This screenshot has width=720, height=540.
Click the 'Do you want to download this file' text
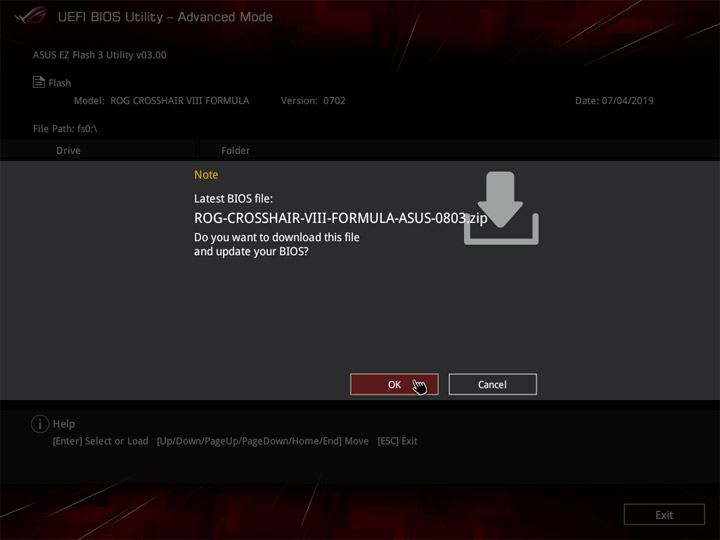[276, 237]
